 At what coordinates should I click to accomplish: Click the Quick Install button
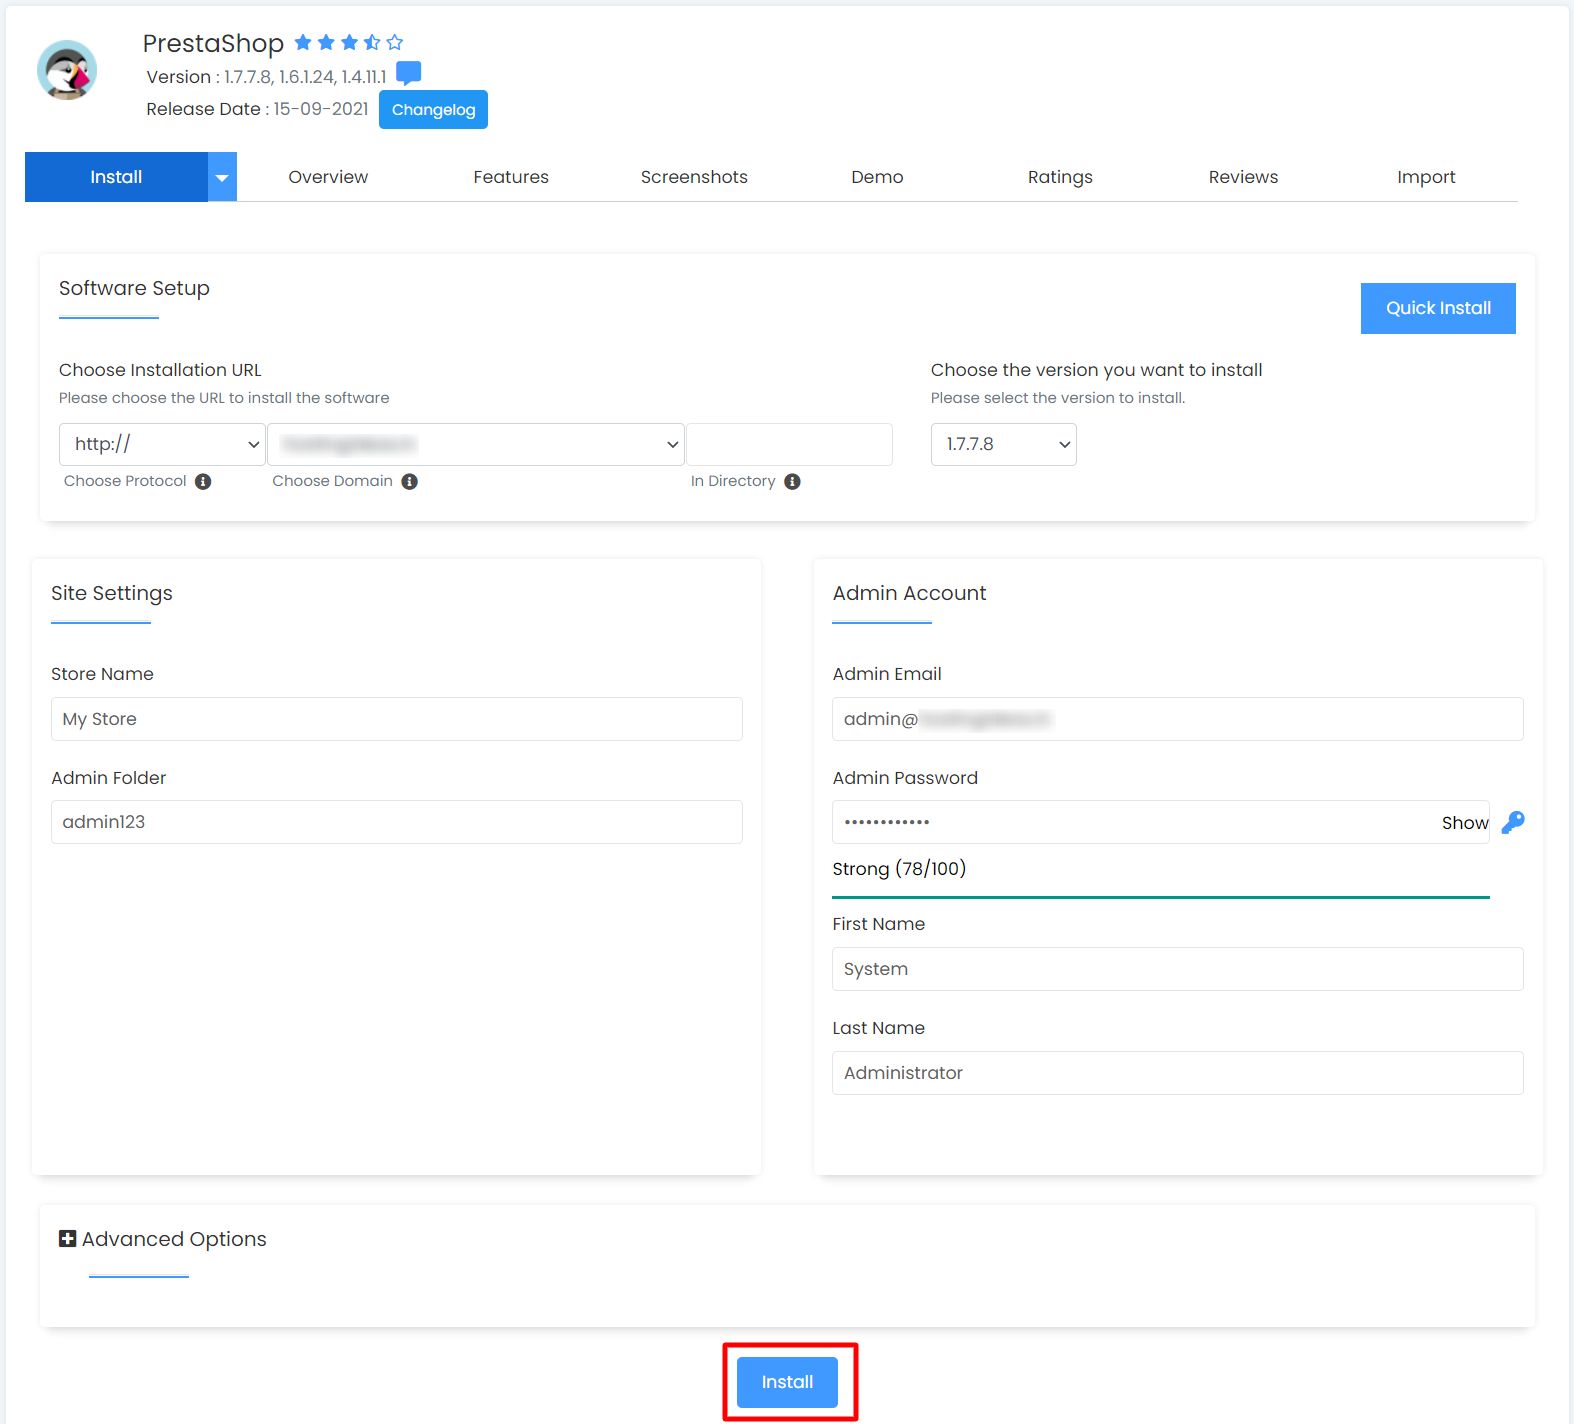[x=1438, y=308]
